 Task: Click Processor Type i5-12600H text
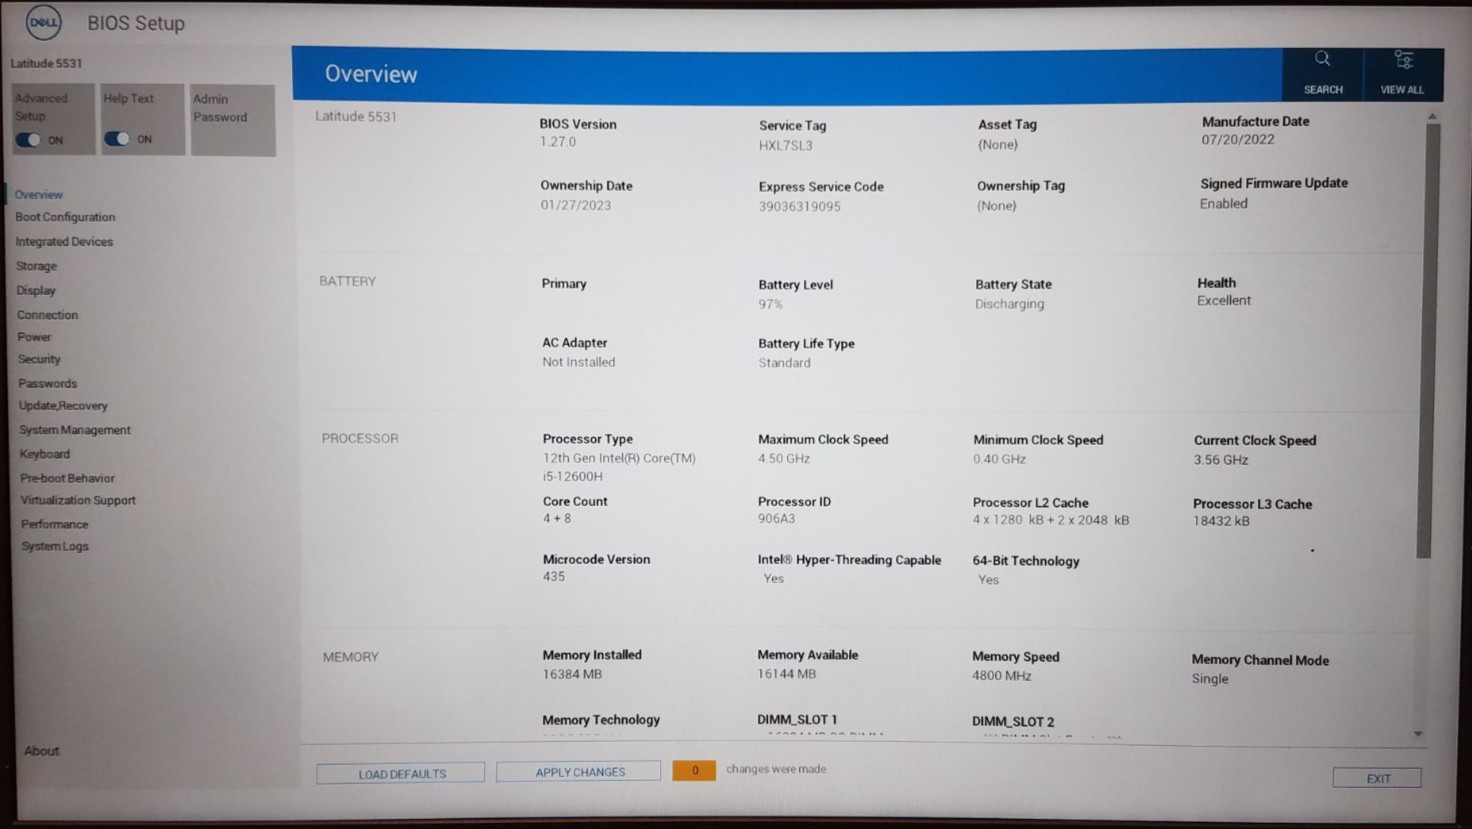coord(573,476)
